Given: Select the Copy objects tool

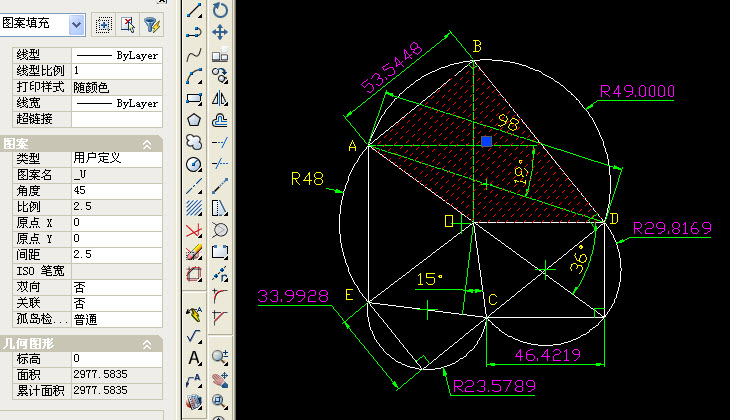Looking at the screenshot, I should click(220, 76).
